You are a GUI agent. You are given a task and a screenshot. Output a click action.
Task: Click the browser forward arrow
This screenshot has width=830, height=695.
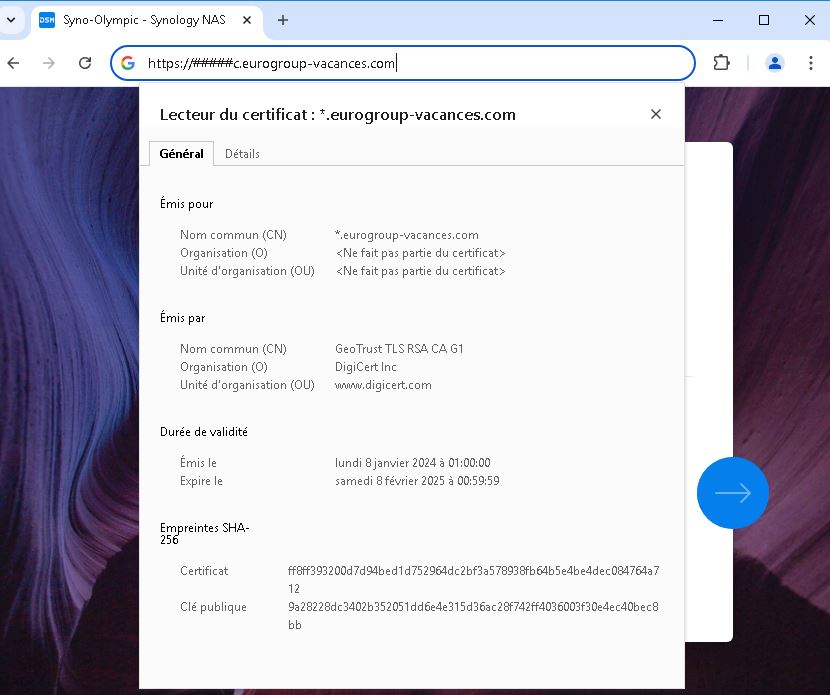(x=49, y=64)
